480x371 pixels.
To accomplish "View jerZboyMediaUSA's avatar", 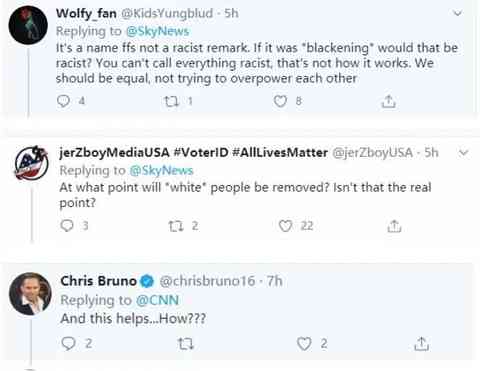I will pyautogui.click(x=31, y=163).
